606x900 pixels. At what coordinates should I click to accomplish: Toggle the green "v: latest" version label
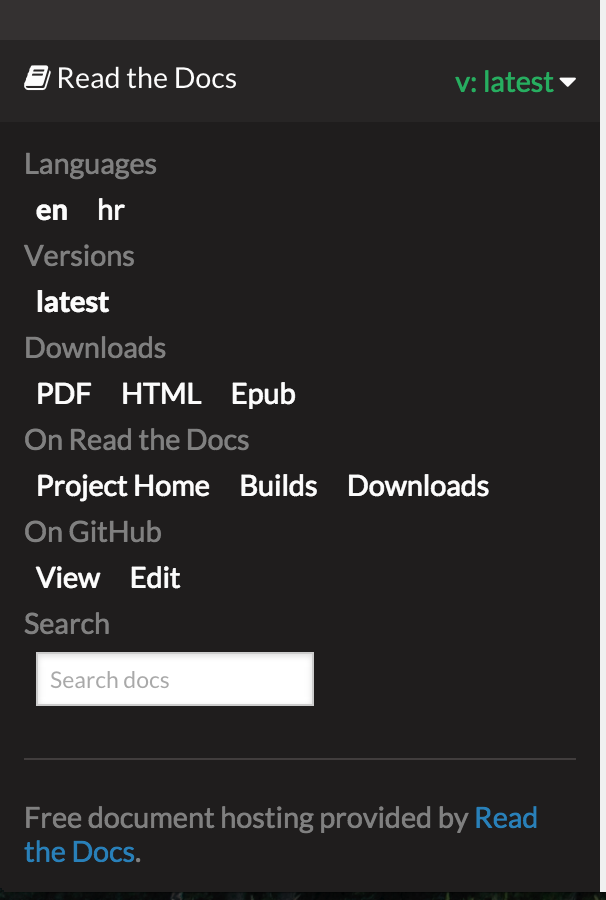(x=504, y=82)
